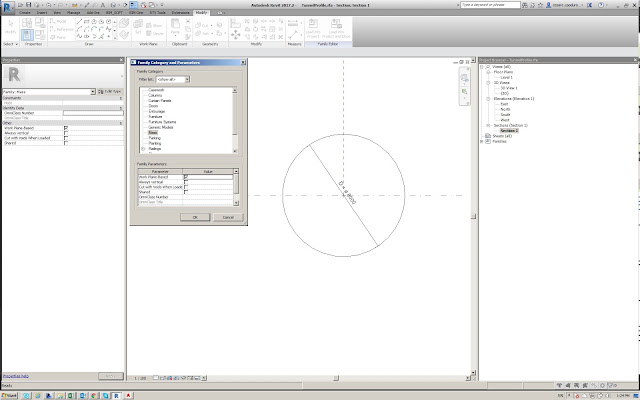The height and width of the screenshot is (400, 640).
Task: Click the Move tool in Modify panel
Action: [x=236, y=35]
